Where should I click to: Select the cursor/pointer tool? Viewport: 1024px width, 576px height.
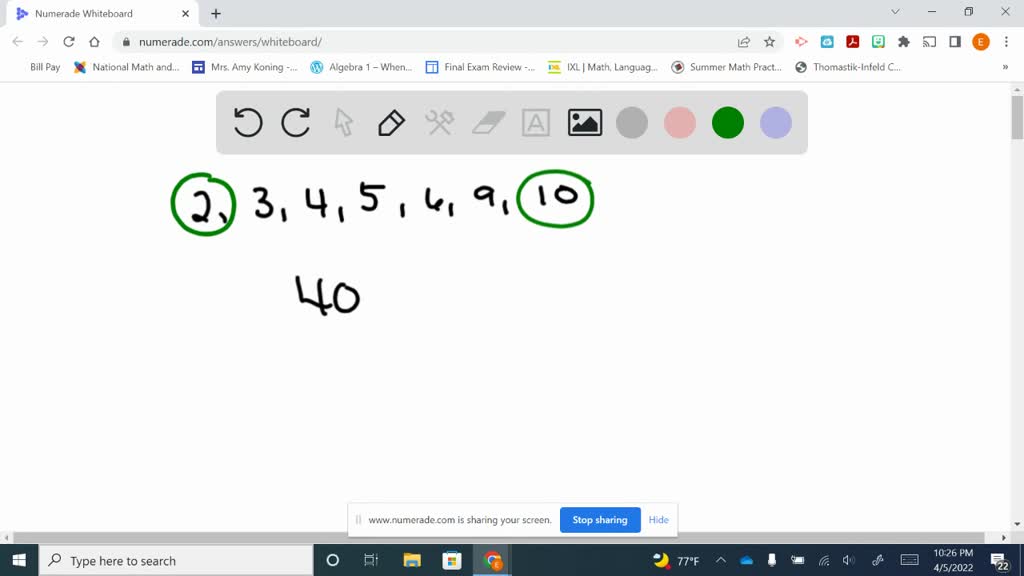(x=343, y=122)
